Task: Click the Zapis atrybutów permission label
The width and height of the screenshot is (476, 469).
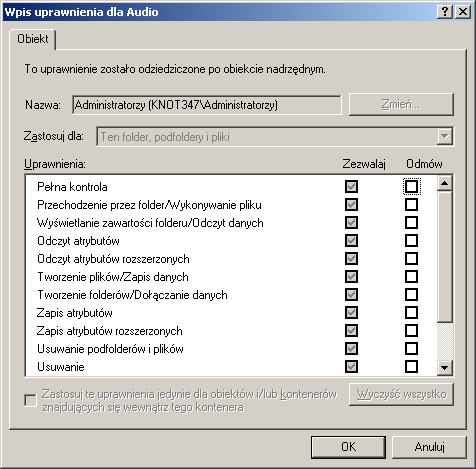Action: 75,313
